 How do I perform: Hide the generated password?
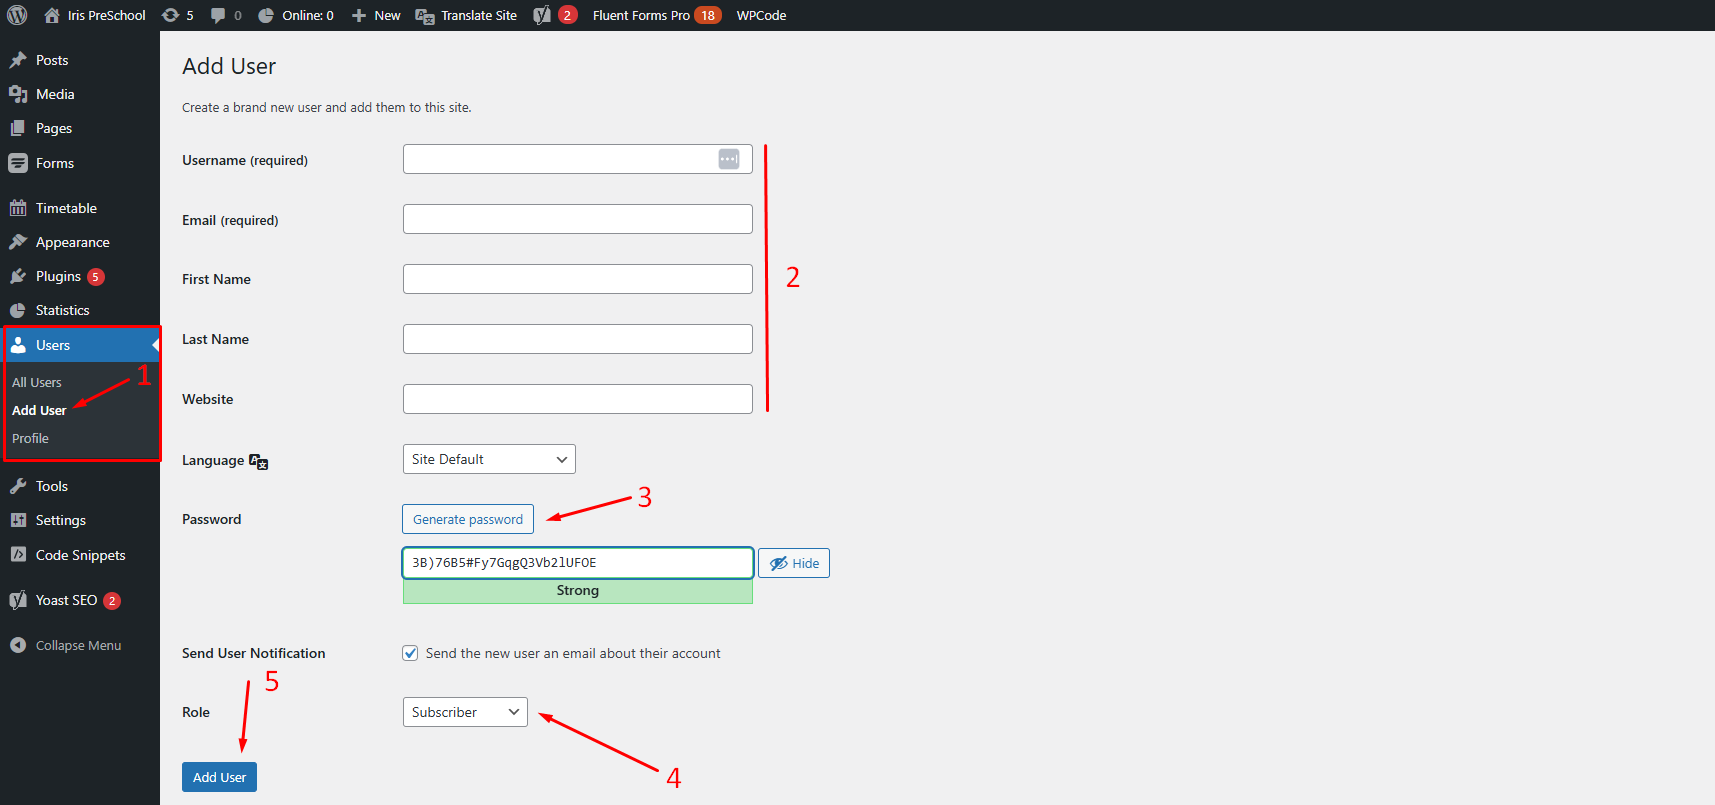(794, 563)
